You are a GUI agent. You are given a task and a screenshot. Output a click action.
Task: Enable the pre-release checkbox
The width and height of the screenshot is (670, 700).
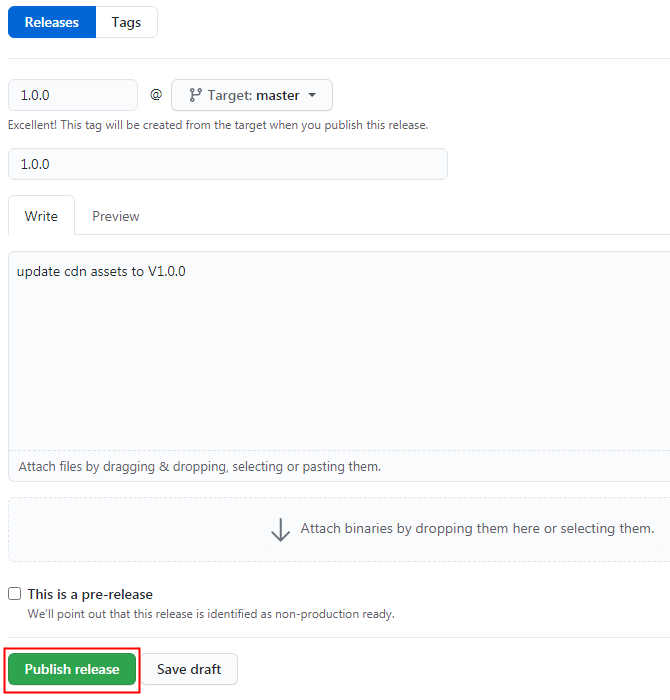pos(15,594)
